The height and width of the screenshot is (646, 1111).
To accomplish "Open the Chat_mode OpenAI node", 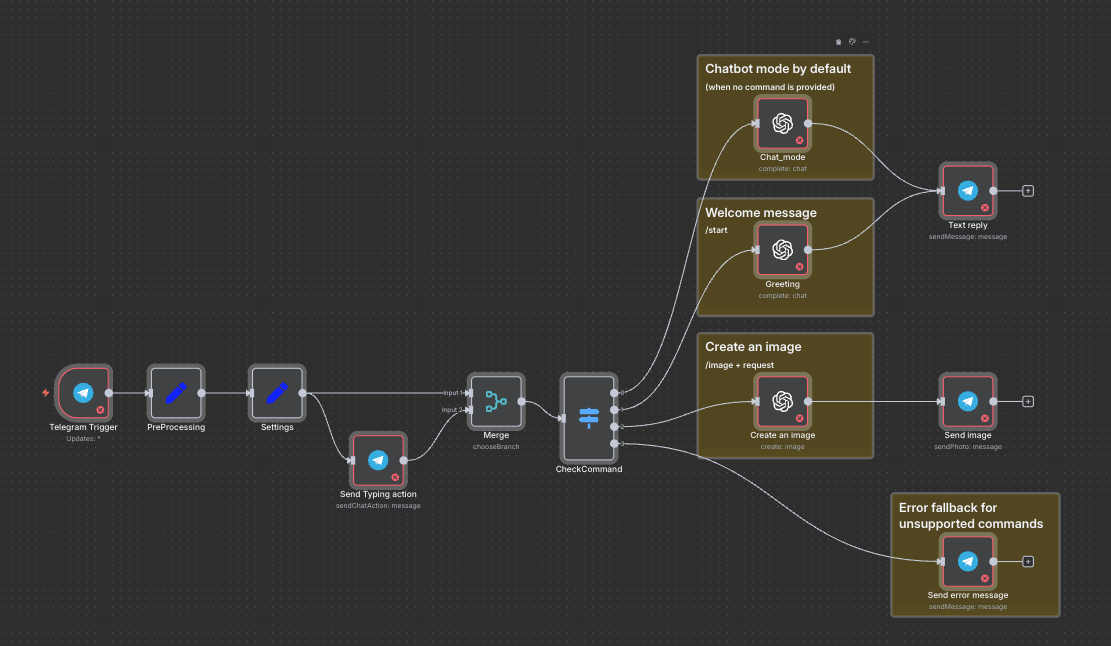I will pos(782,124).
